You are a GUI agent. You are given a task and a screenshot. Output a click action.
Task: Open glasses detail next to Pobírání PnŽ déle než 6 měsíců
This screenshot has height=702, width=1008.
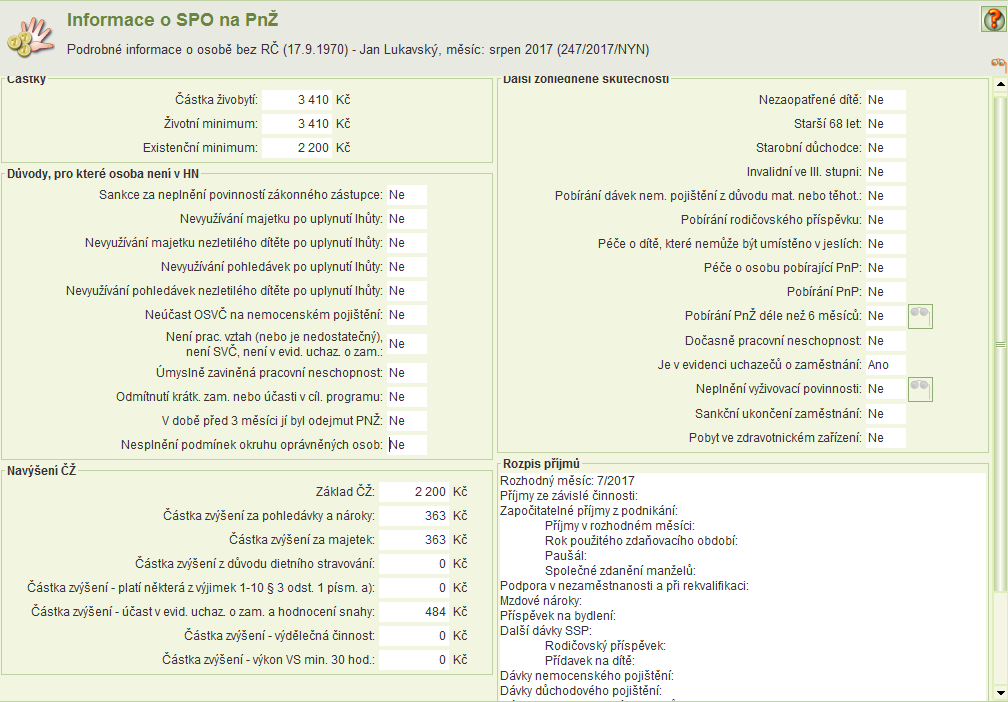(920, 316)
